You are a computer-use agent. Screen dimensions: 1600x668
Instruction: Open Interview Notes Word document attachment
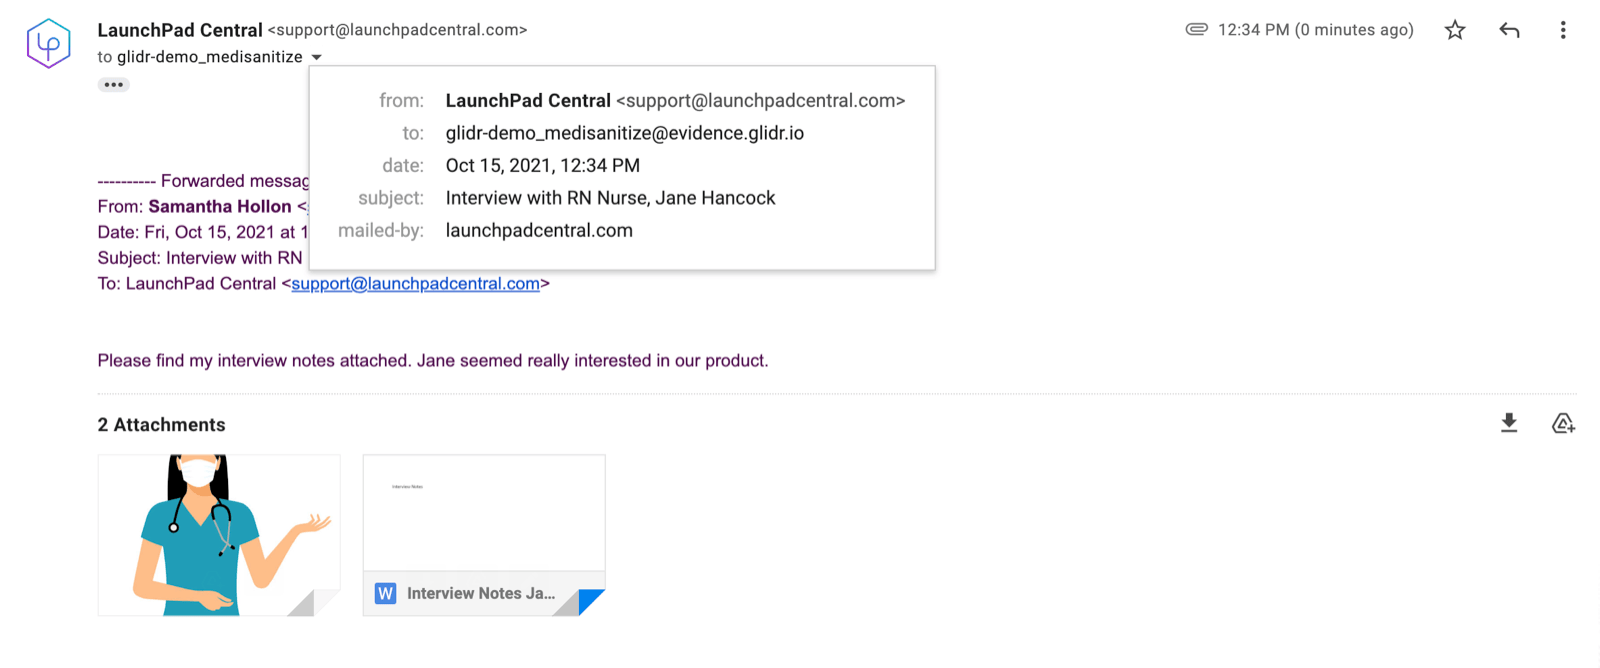(484, 535)
